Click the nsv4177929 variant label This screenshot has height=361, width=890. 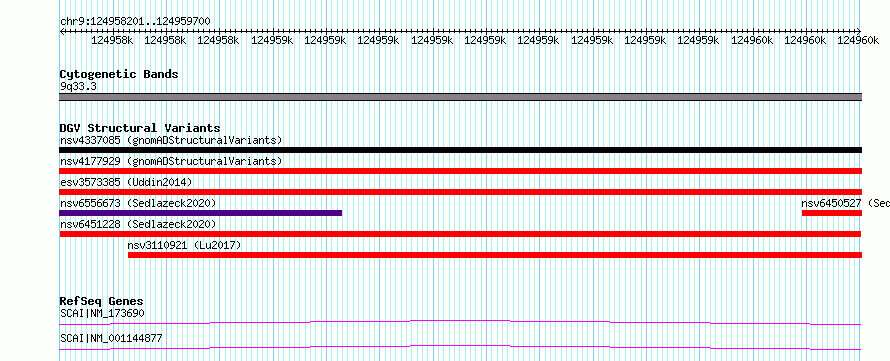click(171, 161)
